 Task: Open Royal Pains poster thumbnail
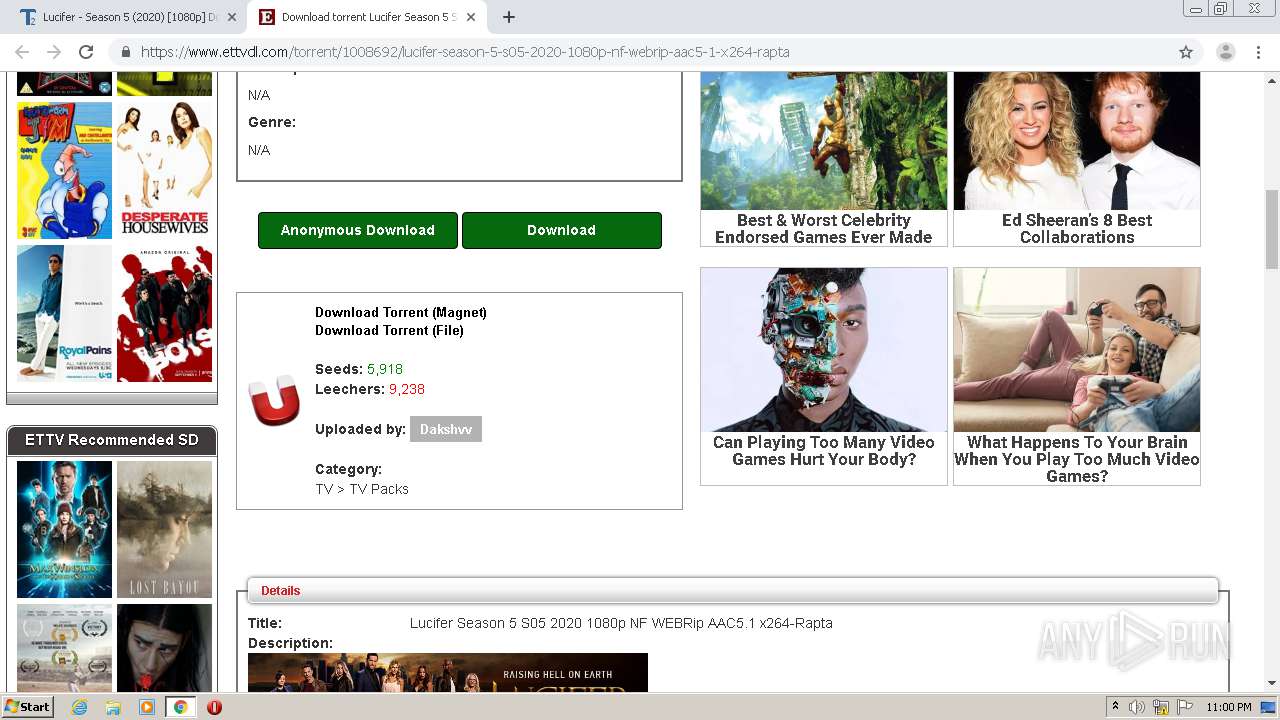pos(64,313)
